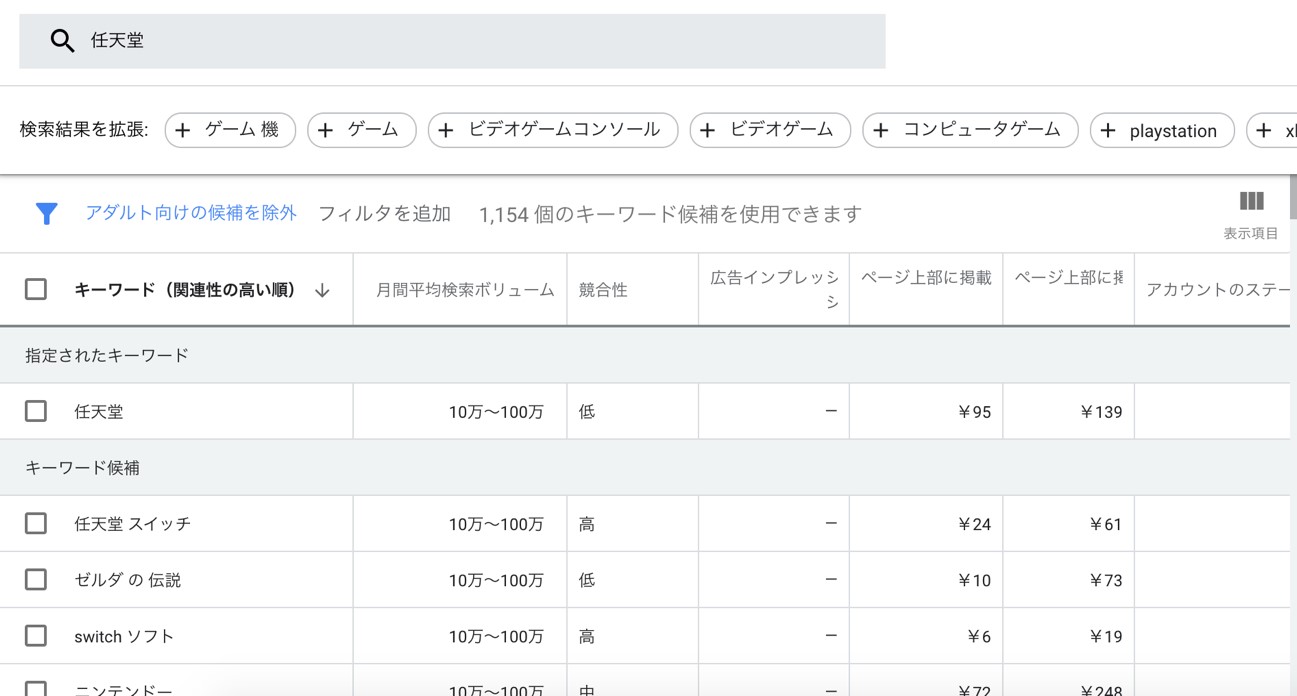Add ゲーム chip to broaden search
Image resolution: width=1297 pixels, height=696 pixels.
tap(362, 130)
